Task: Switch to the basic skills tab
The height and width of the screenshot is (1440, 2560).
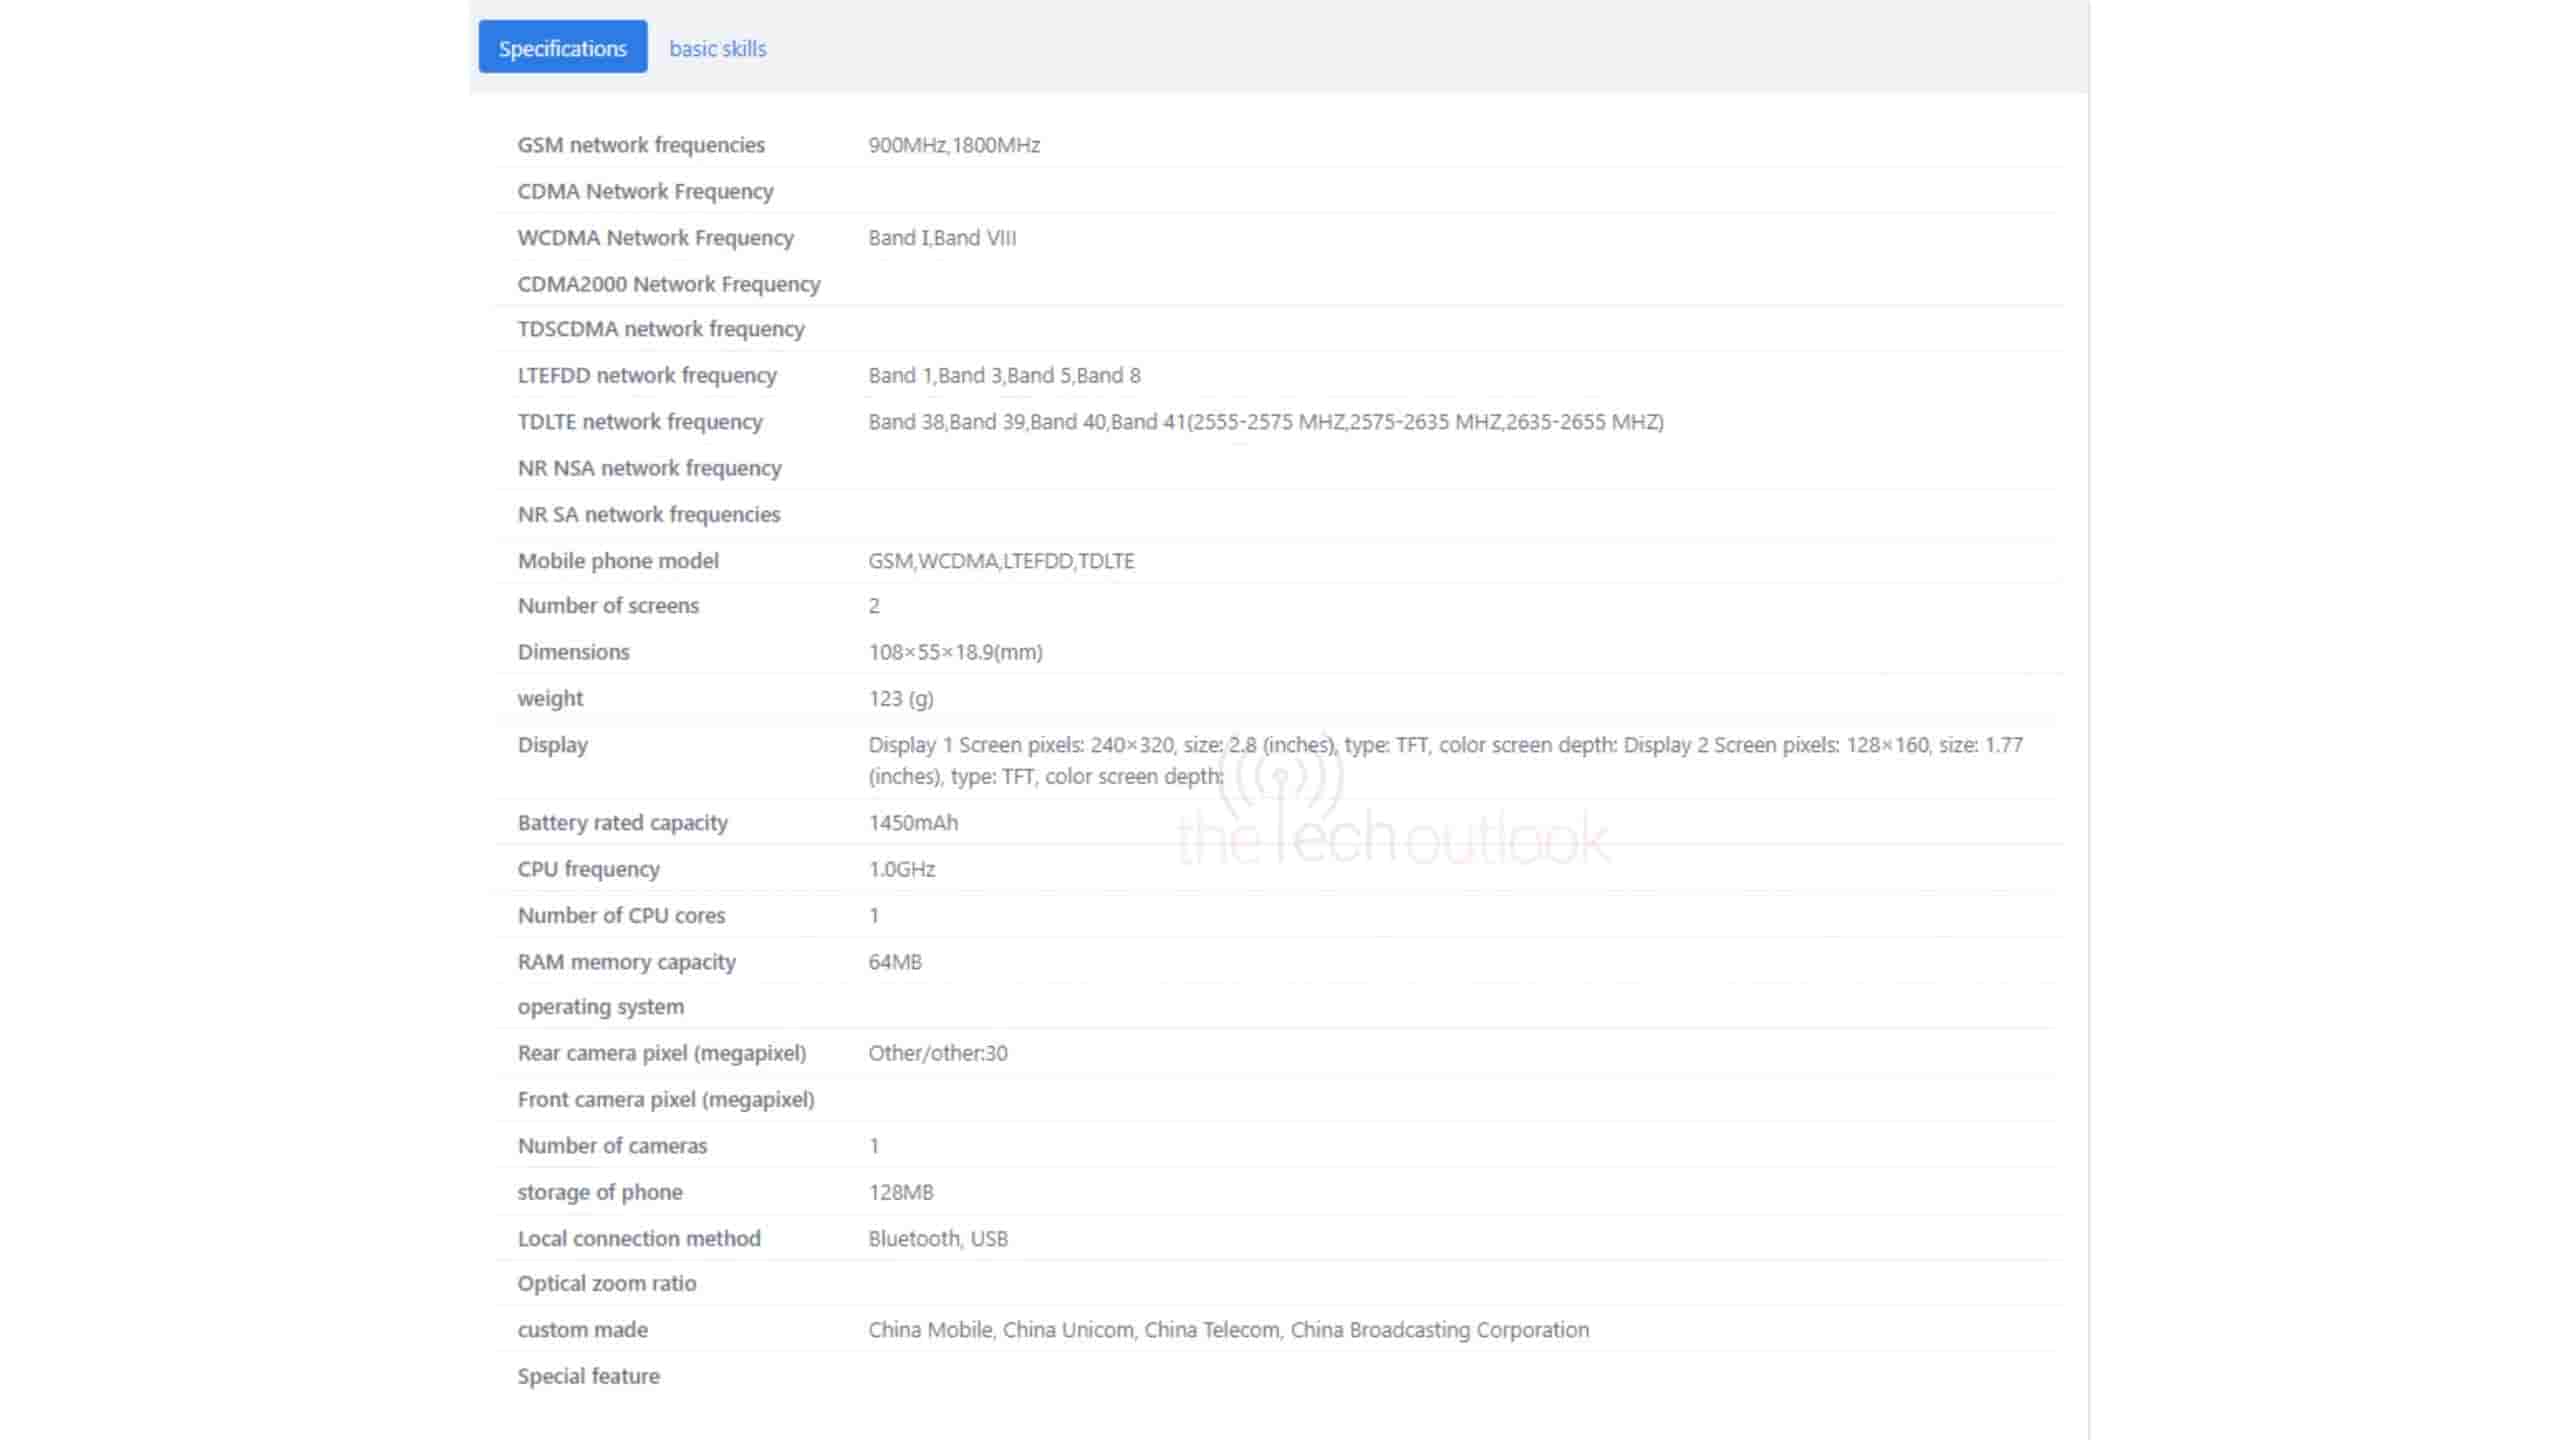Action: point(717,48)
